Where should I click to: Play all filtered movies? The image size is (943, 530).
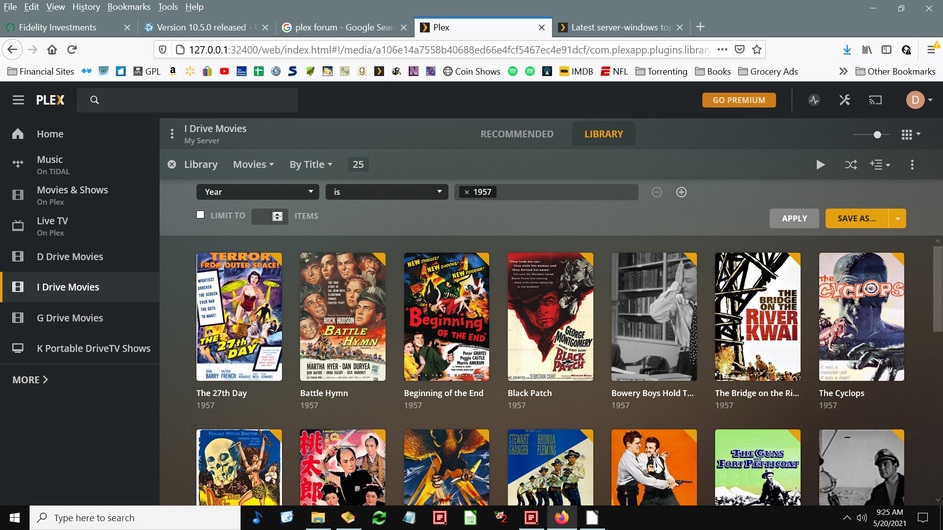820,164
